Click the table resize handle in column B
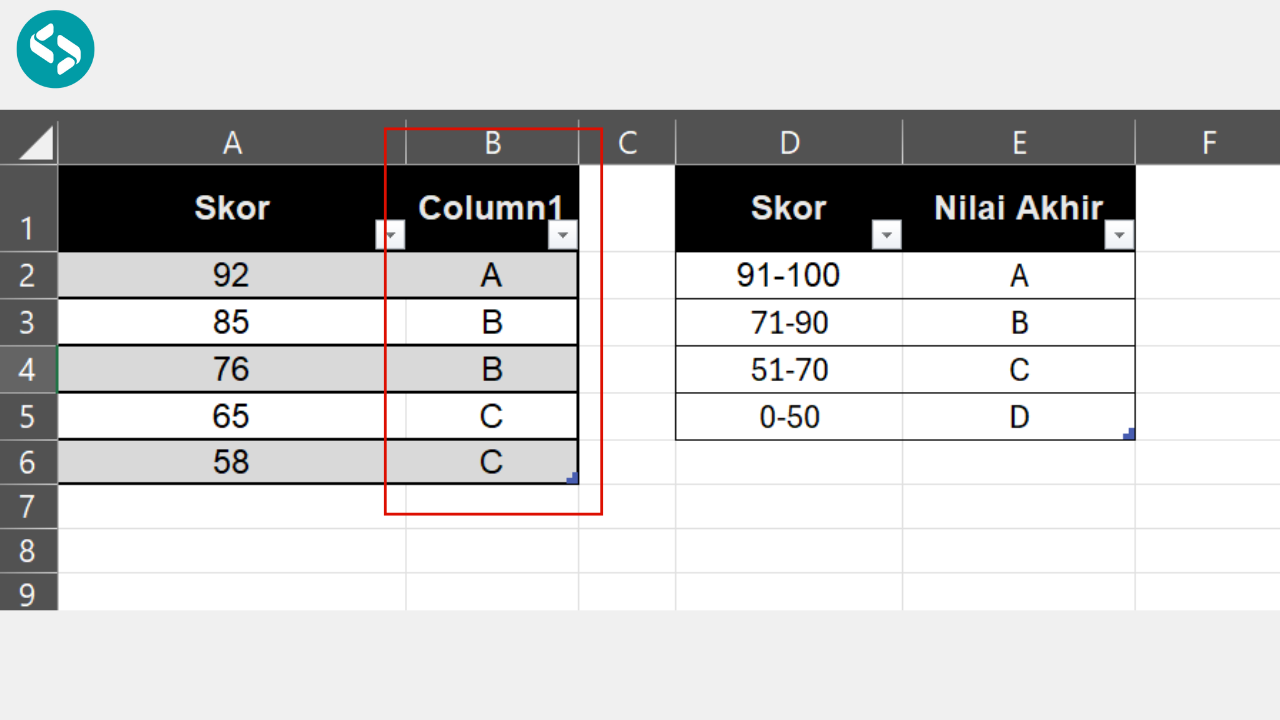1280x720 pixels. pyautogui.click(x=573, y=479)
